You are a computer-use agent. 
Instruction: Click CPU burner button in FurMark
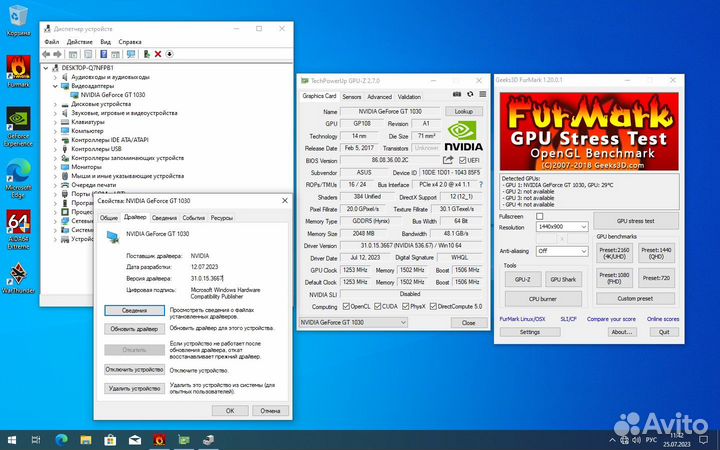coord(543,299)
